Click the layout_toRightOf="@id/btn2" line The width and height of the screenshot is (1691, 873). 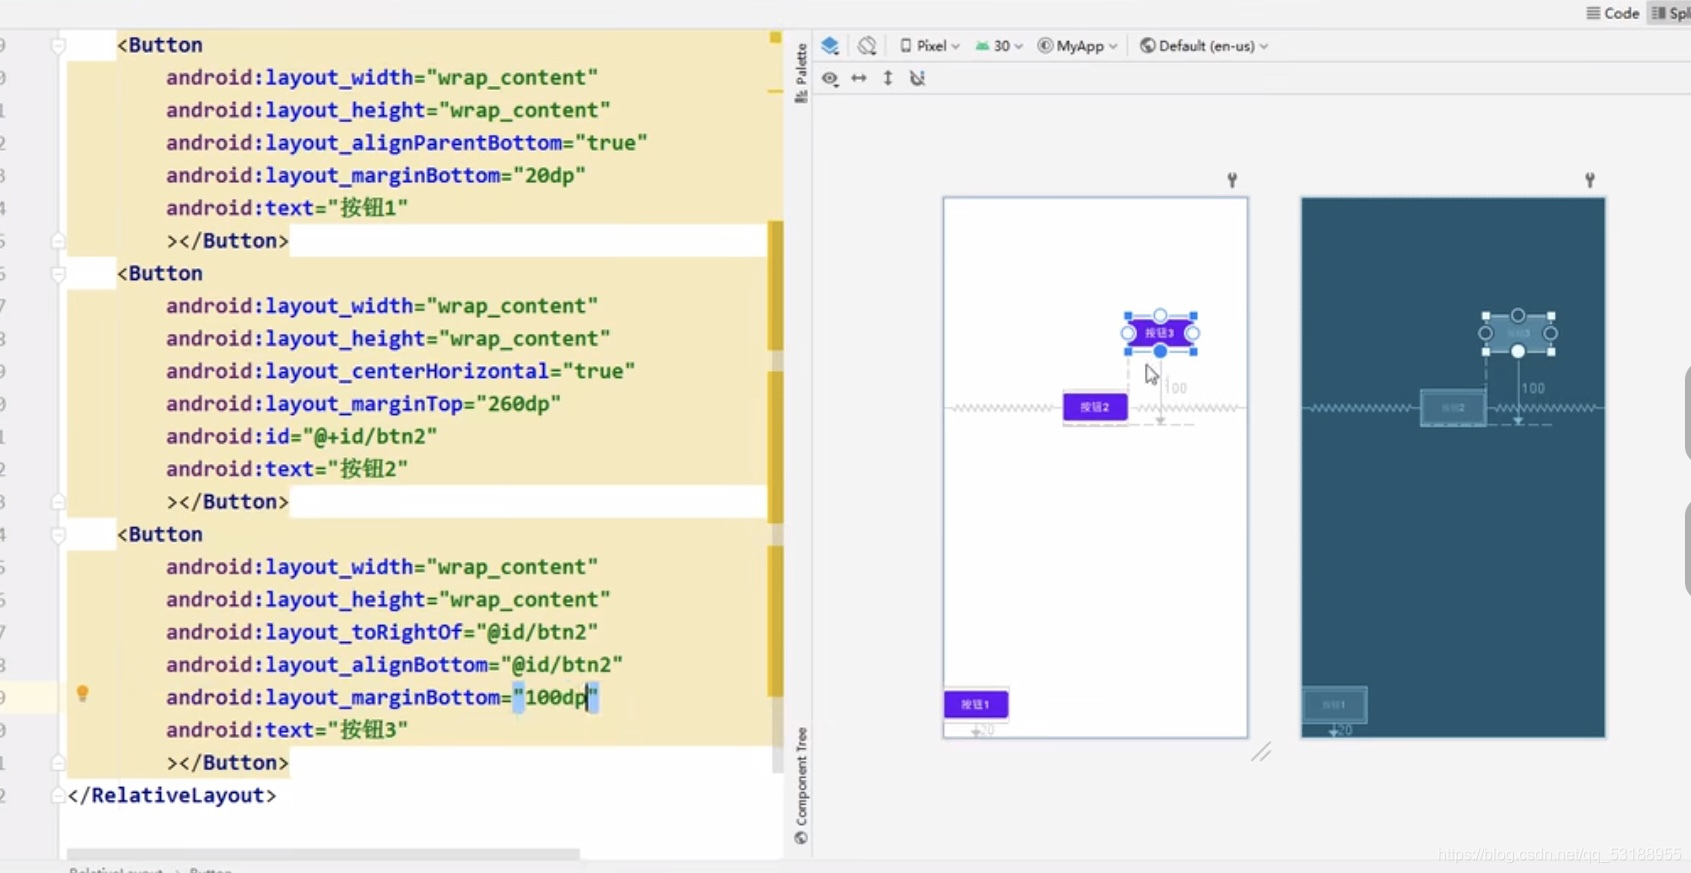click(382, 632)
